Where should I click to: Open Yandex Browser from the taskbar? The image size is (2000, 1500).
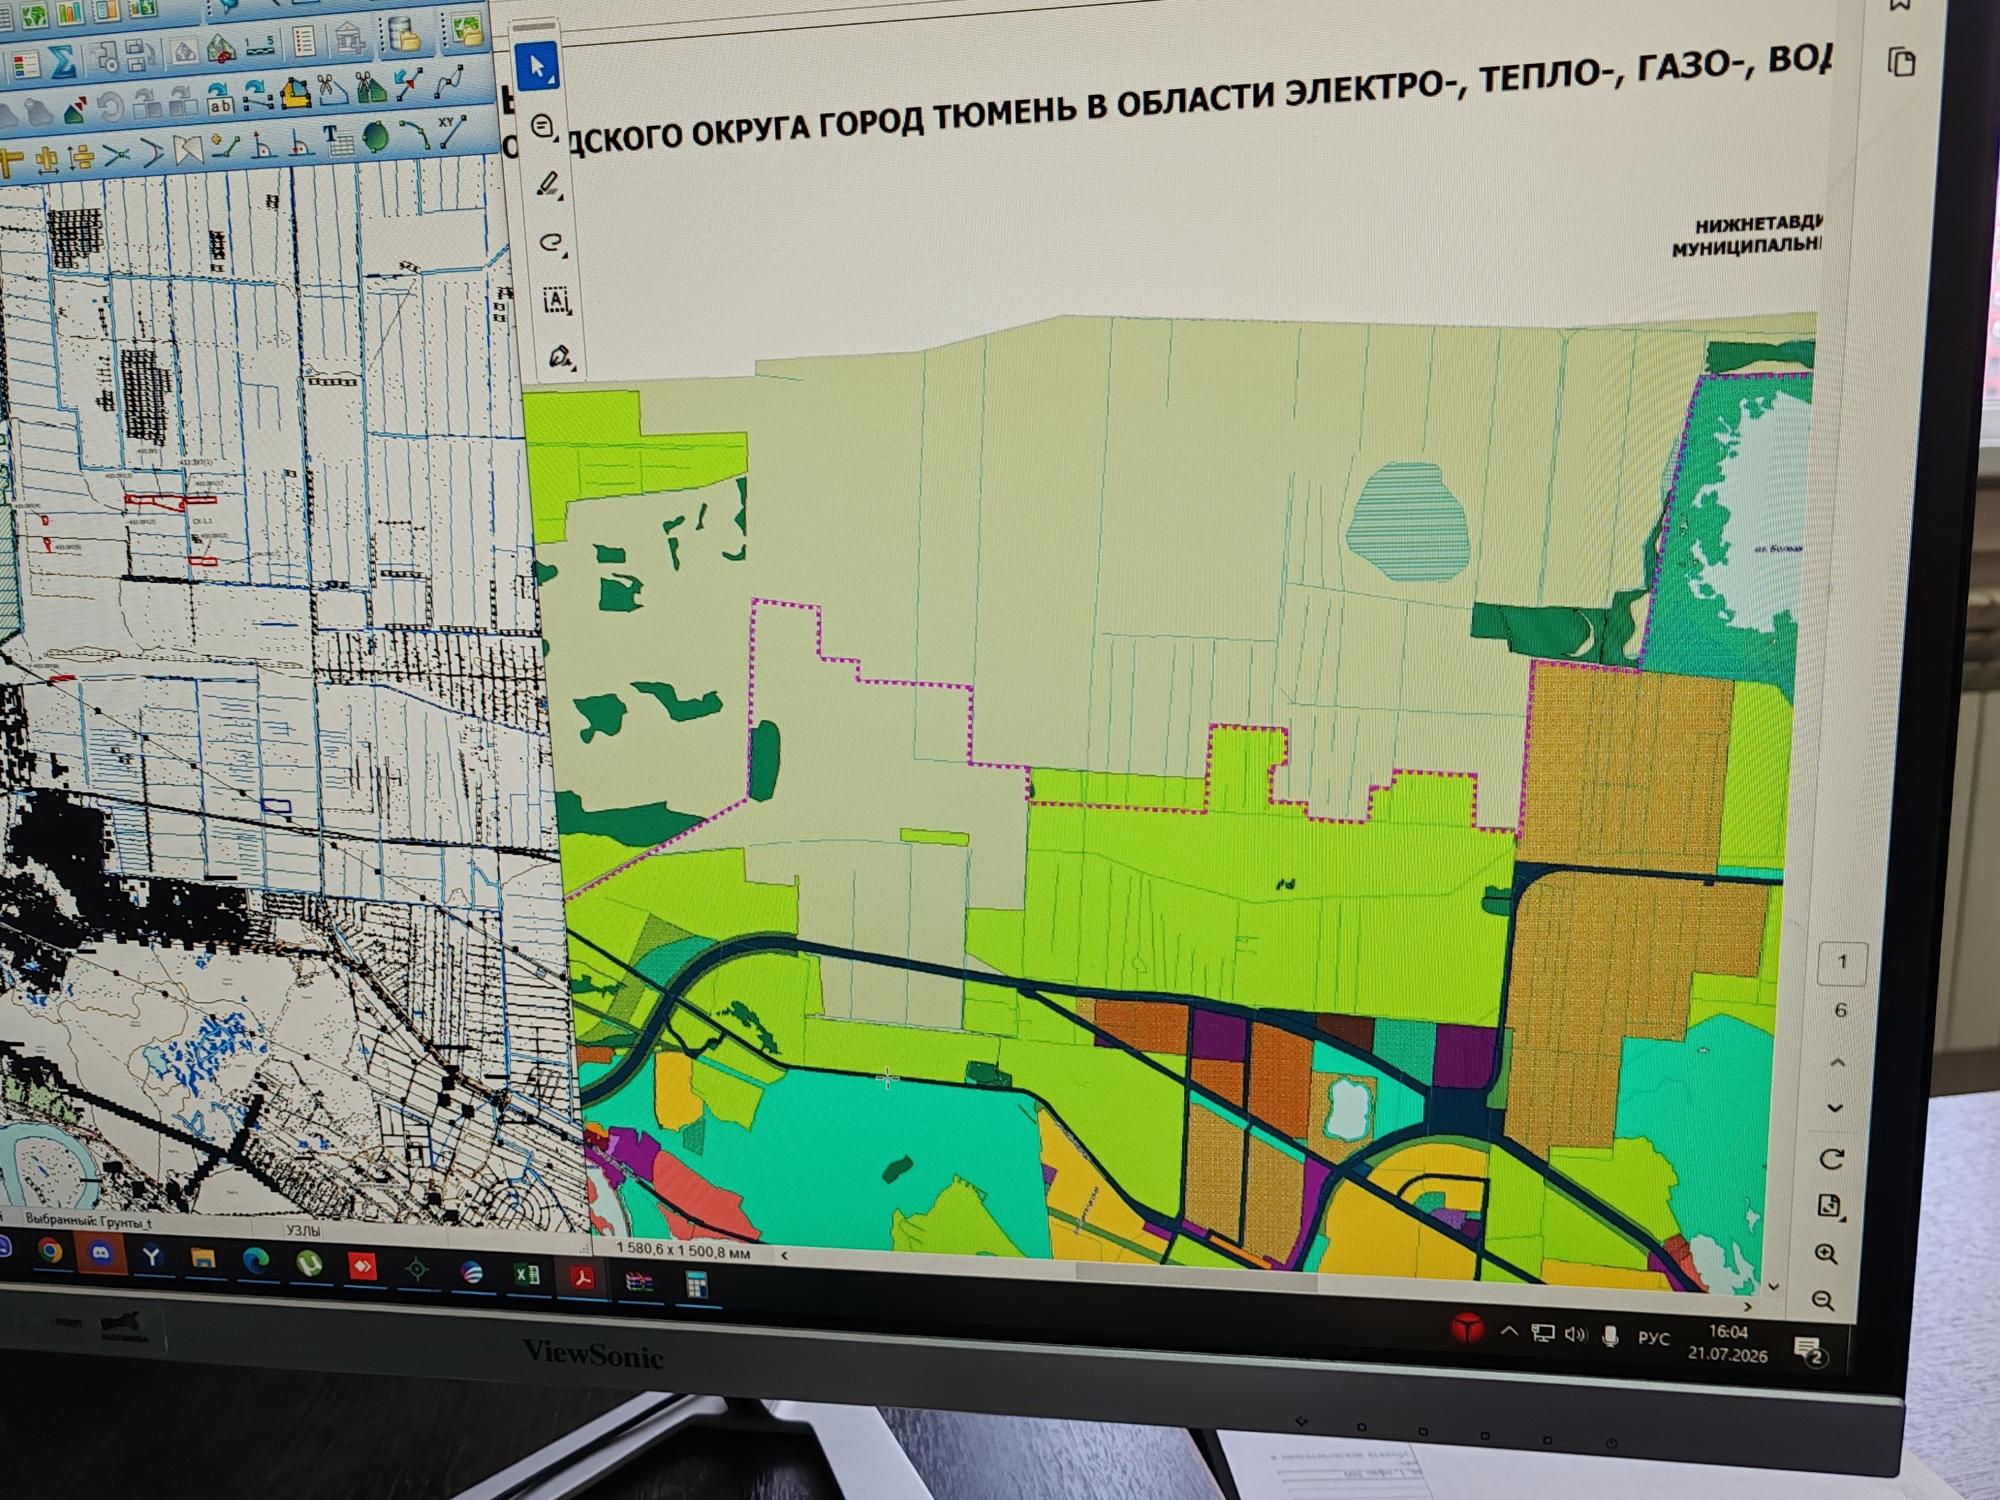(152, 1256)
